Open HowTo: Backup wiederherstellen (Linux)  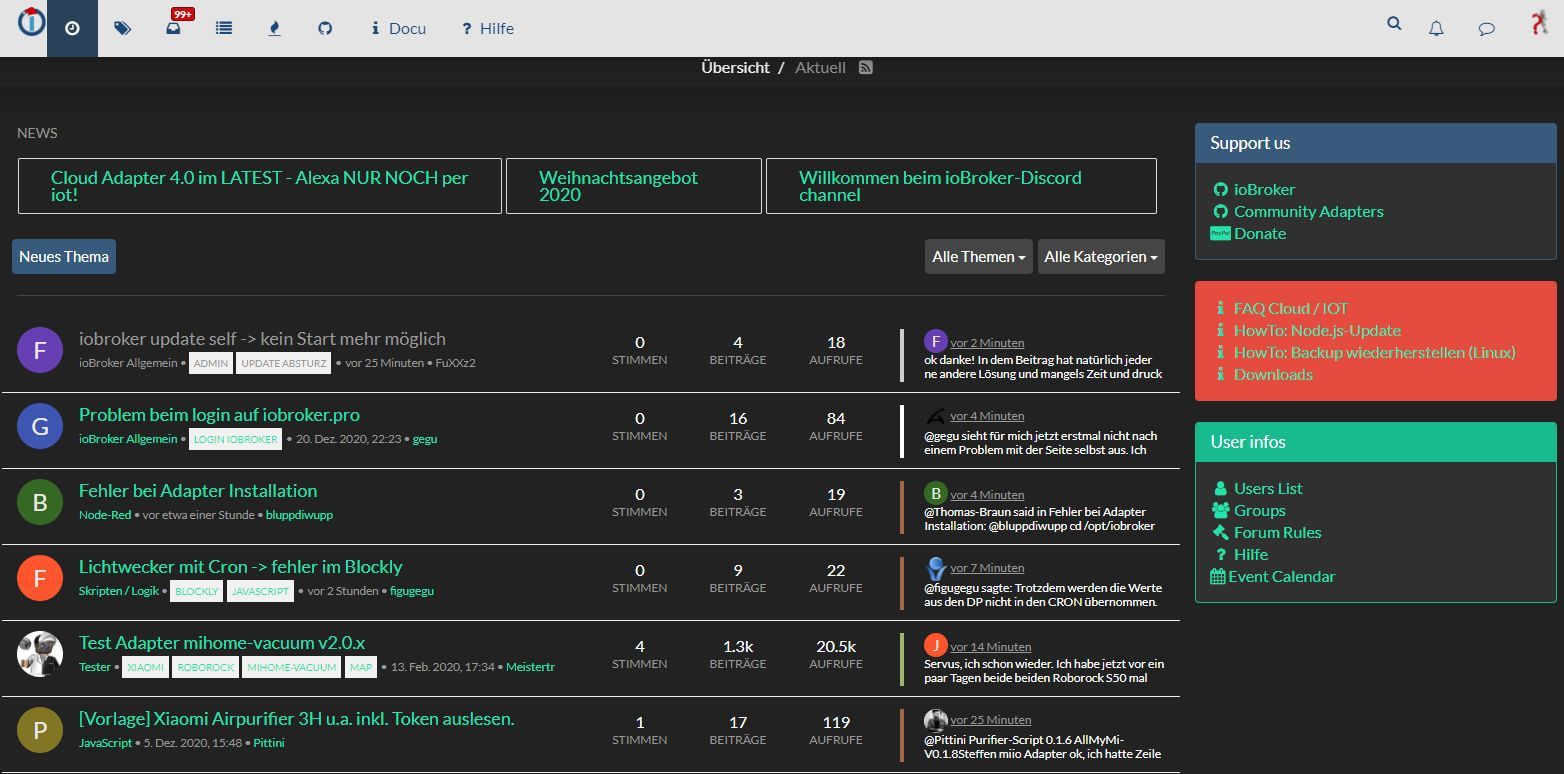(x=1375, y=352)
